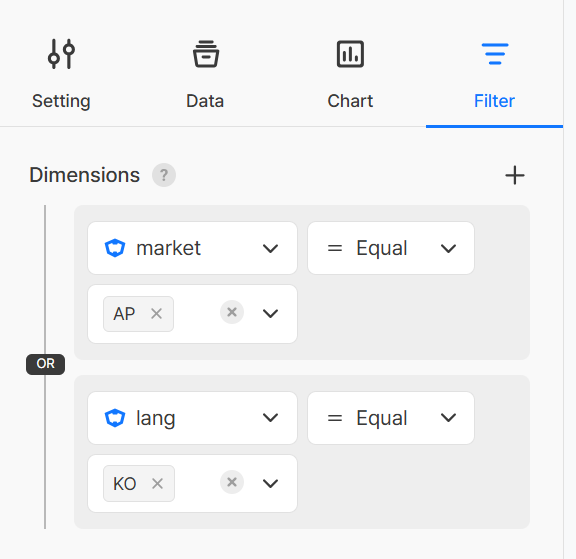The image size is (576, 559).
Task: Switch to the Chart tab label
Action: tap(350, 101)
